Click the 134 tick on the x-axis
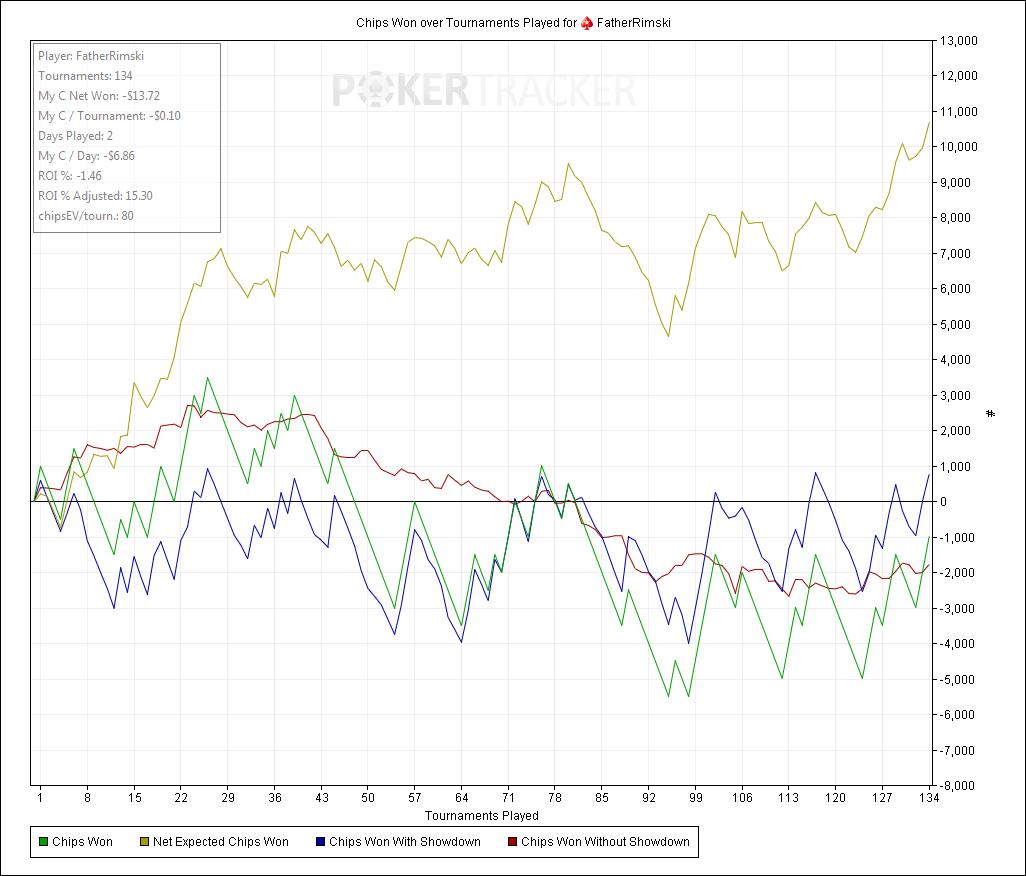 [x=929, y=798]
